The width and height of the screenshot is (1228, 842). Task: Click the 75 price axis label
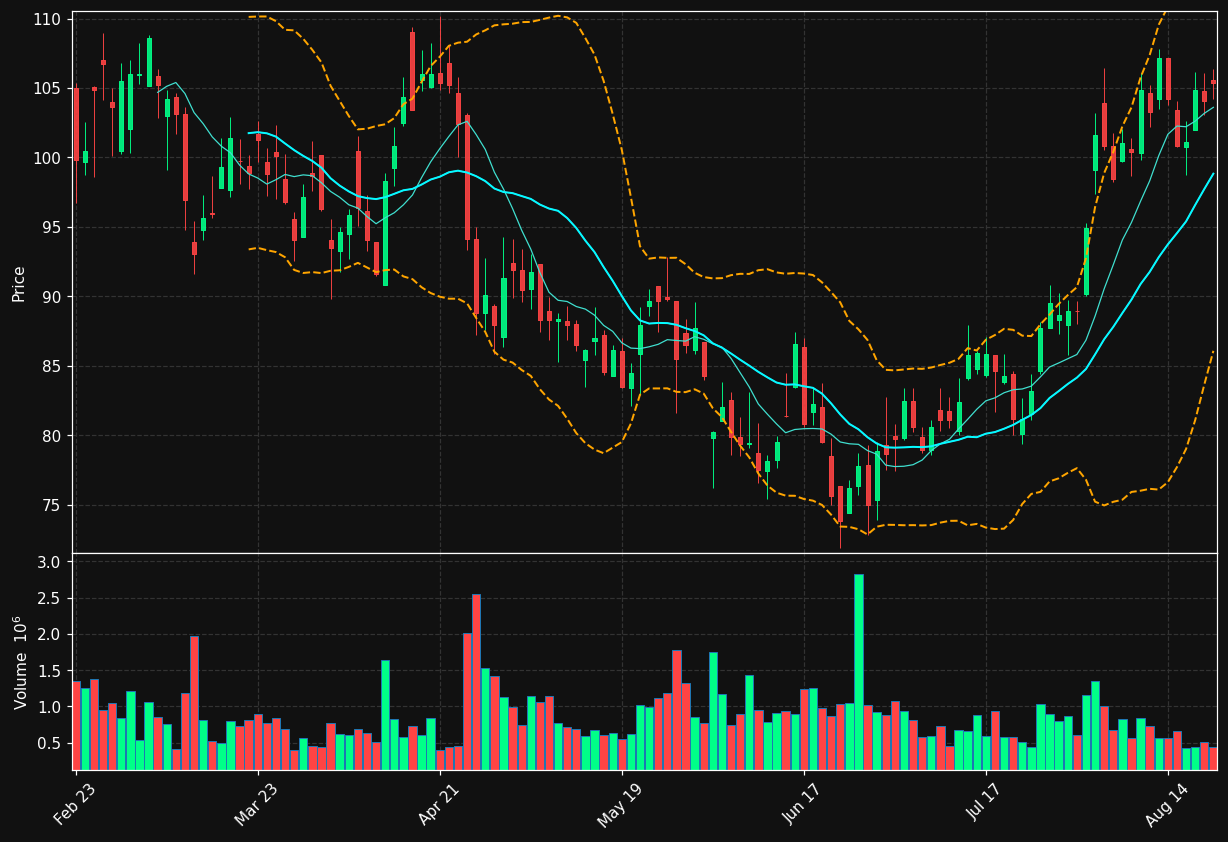(54, 506)
